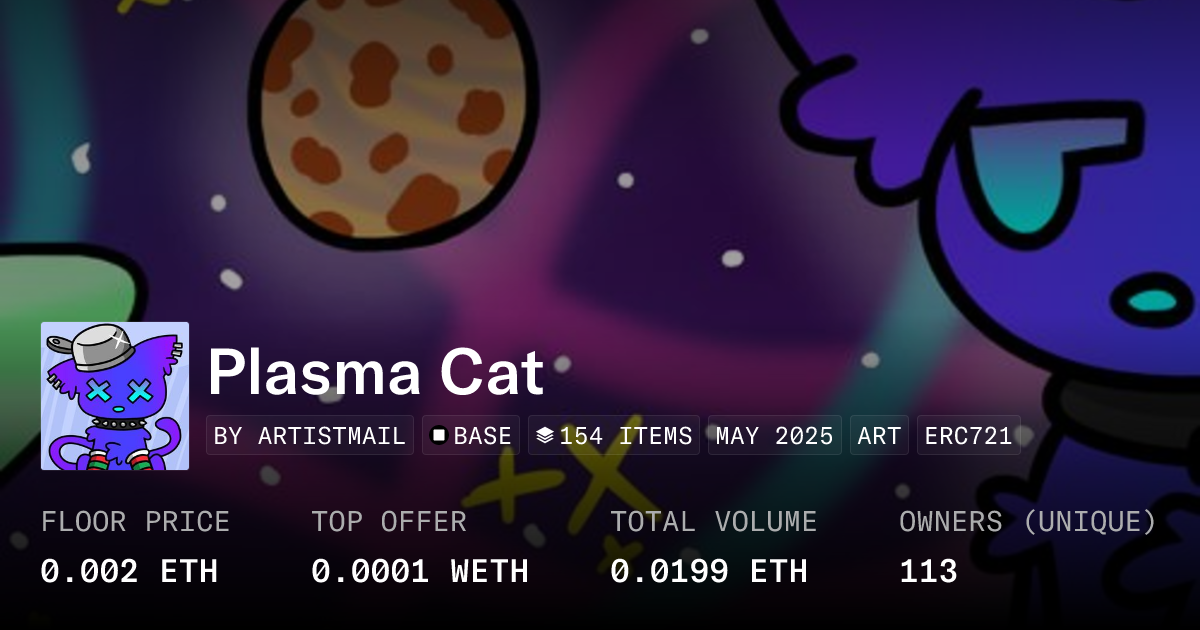Click the 154 ITEMS count text
Screen dimensions: 1200x630
pos(626,436)
